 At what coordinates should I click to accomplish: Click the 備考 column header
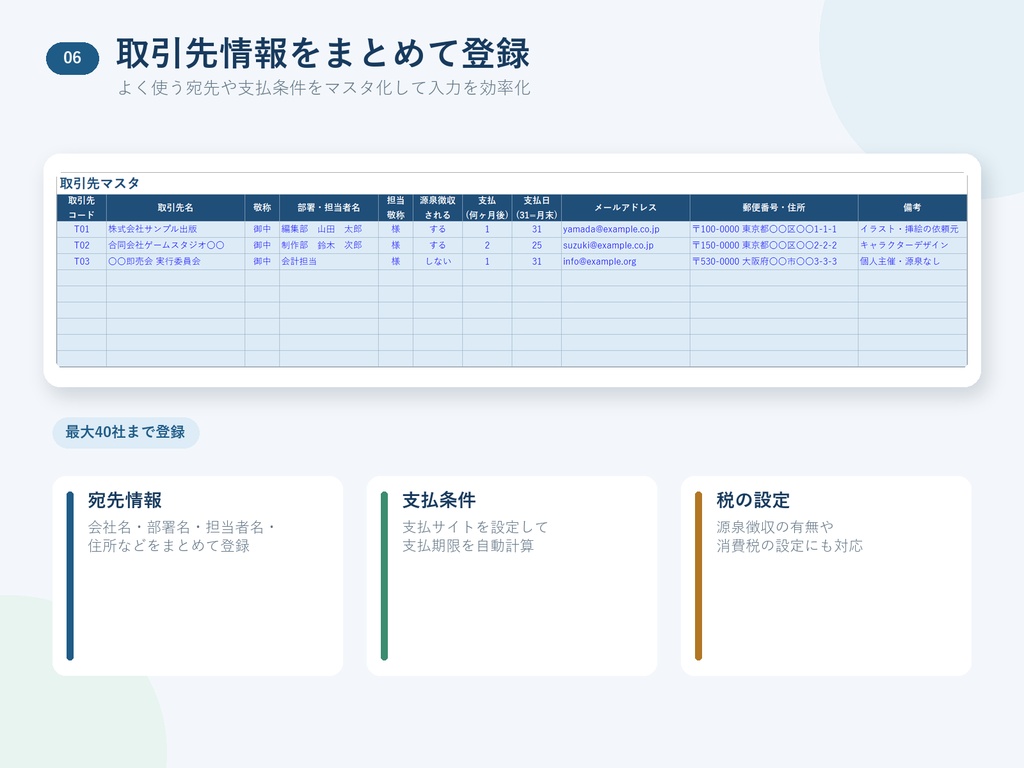tap(912, 208)
